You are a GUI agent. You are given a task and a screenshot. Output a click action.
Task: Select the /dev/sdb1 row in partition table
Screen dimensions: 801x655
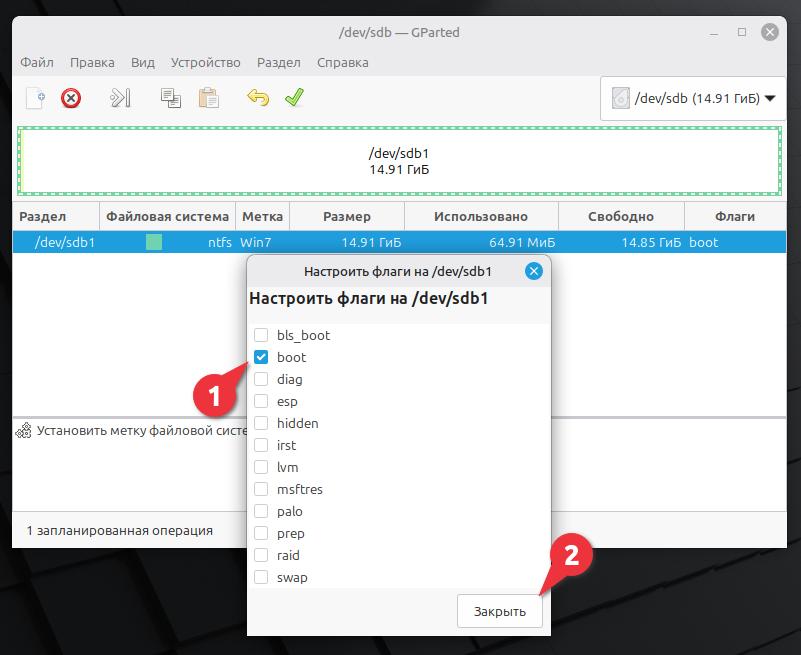click(399, 242)
